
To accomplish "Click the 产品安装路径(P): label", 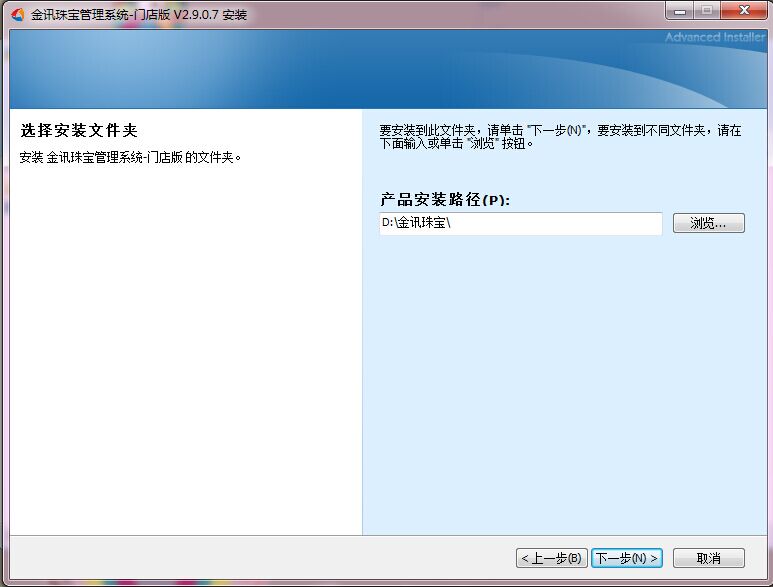I will 445,200.
